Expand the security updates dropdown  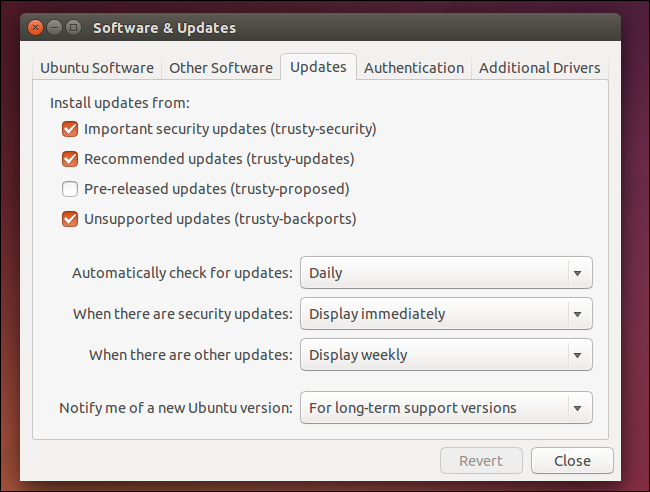click(446, 314)
